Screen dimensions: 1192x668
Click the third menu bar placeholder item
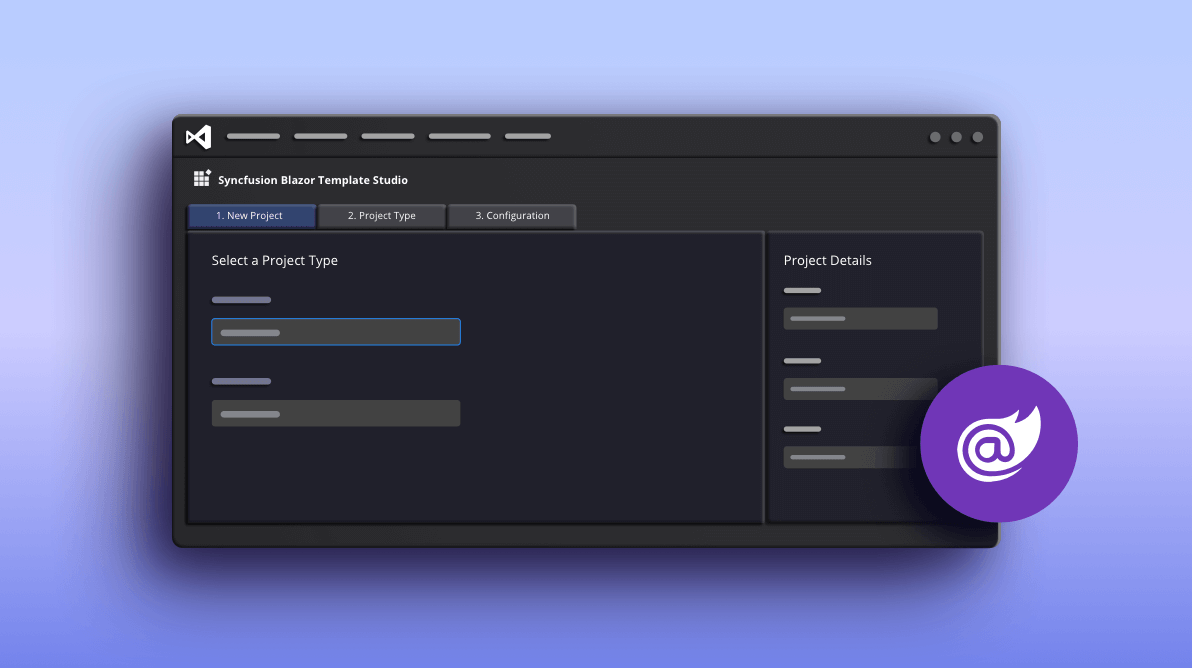[x=387, y=136]
